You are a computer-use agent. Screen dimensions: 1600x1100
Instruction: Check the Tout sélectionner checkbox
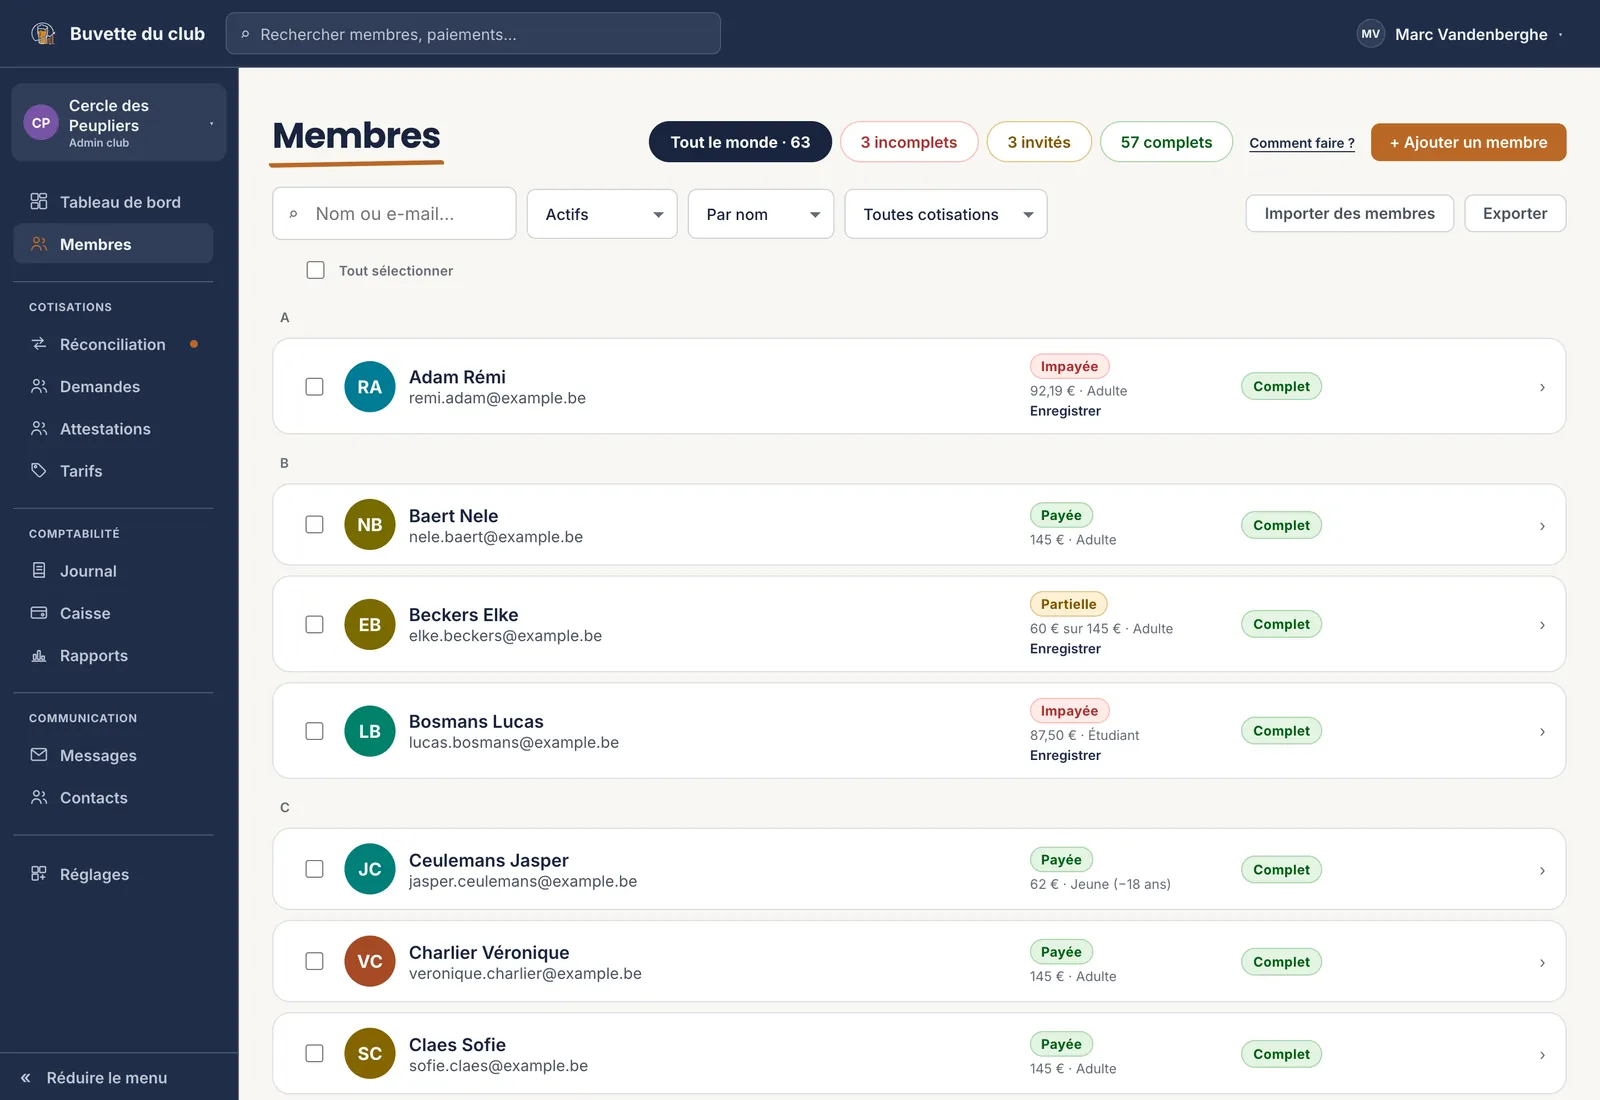click(316, 270)
